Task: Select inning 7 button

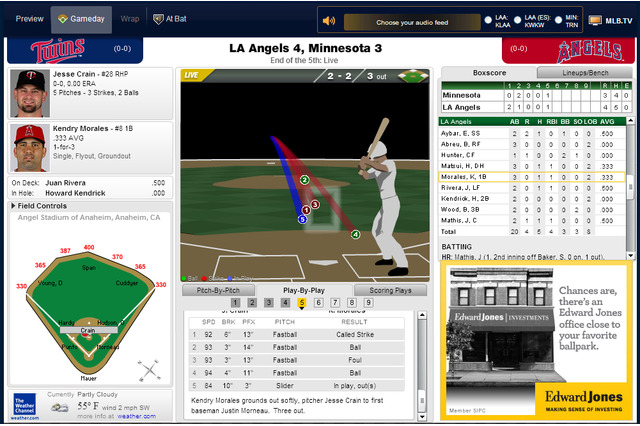Action: tap(335, 302)
